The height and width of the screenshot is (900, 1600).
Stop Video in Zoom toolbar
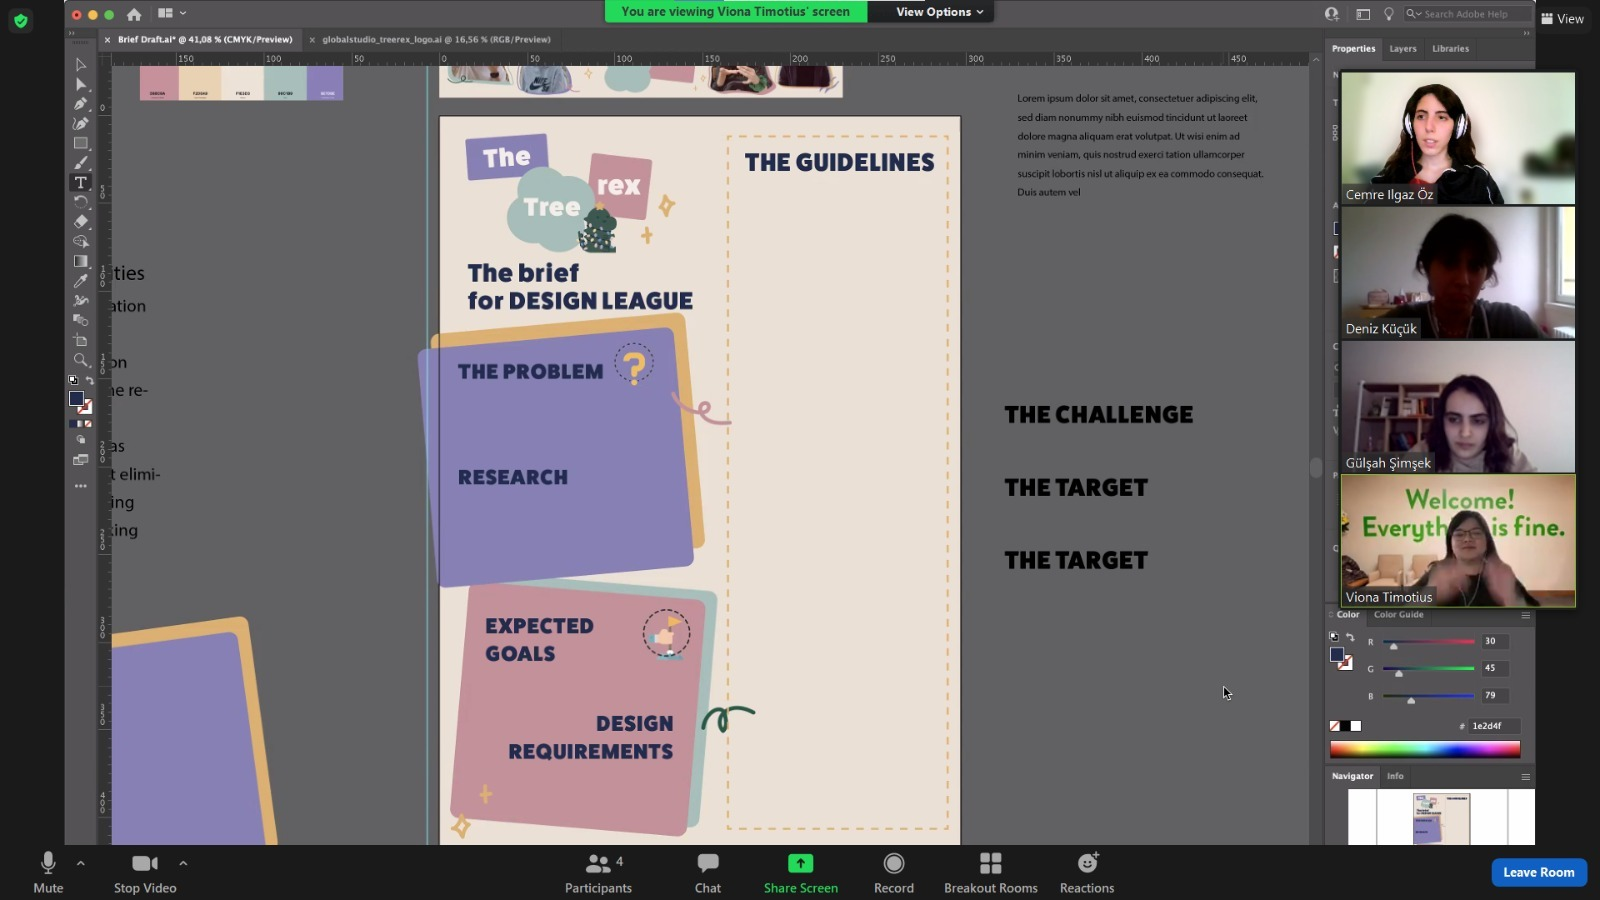(x=145, y=872)
